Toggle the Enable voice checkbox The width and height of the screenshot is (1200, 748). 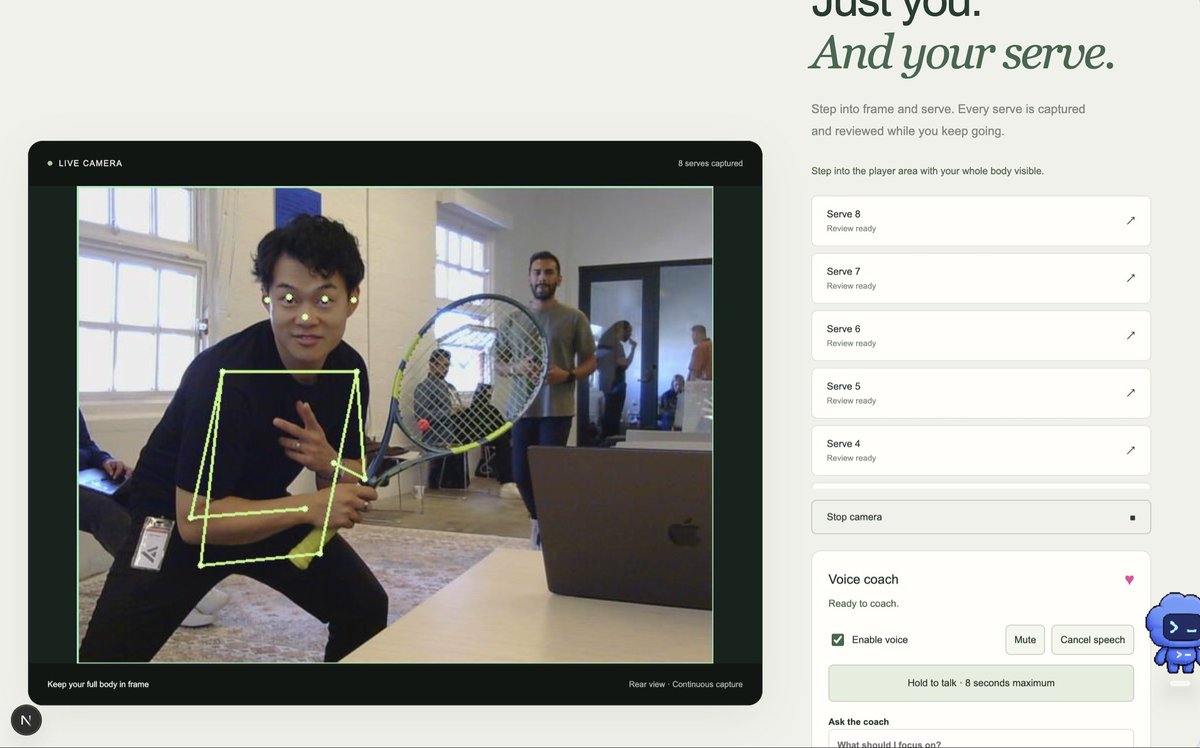click(x=838, y=640)
